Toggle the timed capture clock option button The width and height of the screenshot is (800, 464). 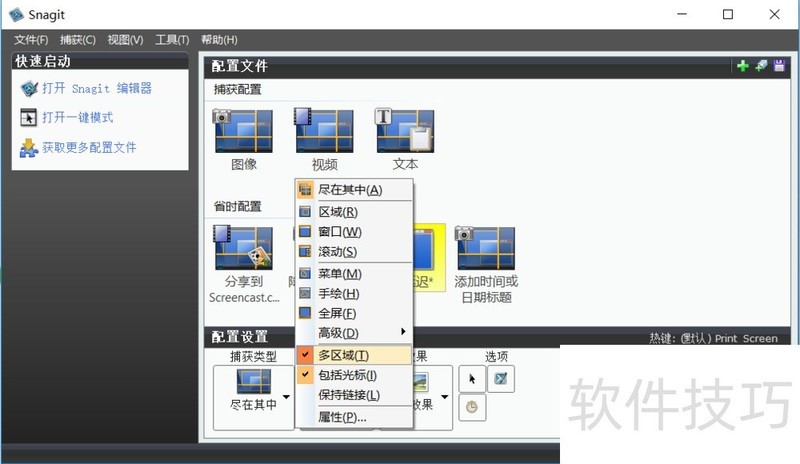pos(472,407)
